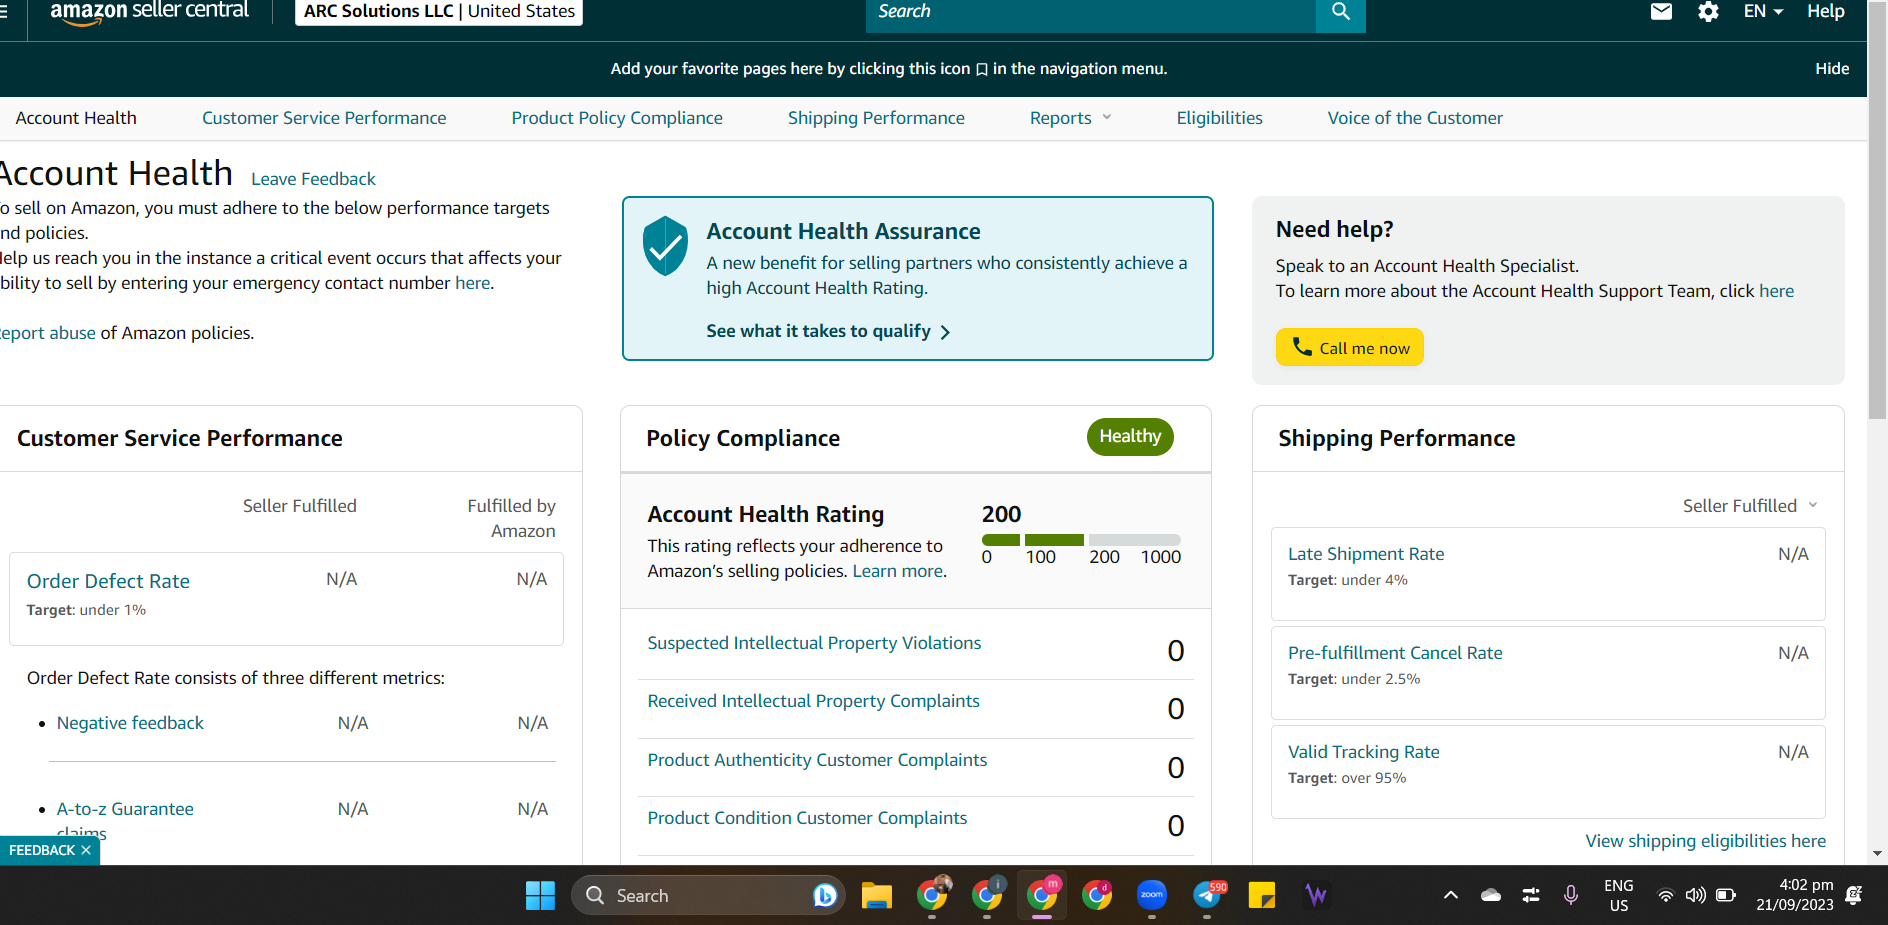
Task: Open the EN language dropdown
Action: (x=1763, y=12)
